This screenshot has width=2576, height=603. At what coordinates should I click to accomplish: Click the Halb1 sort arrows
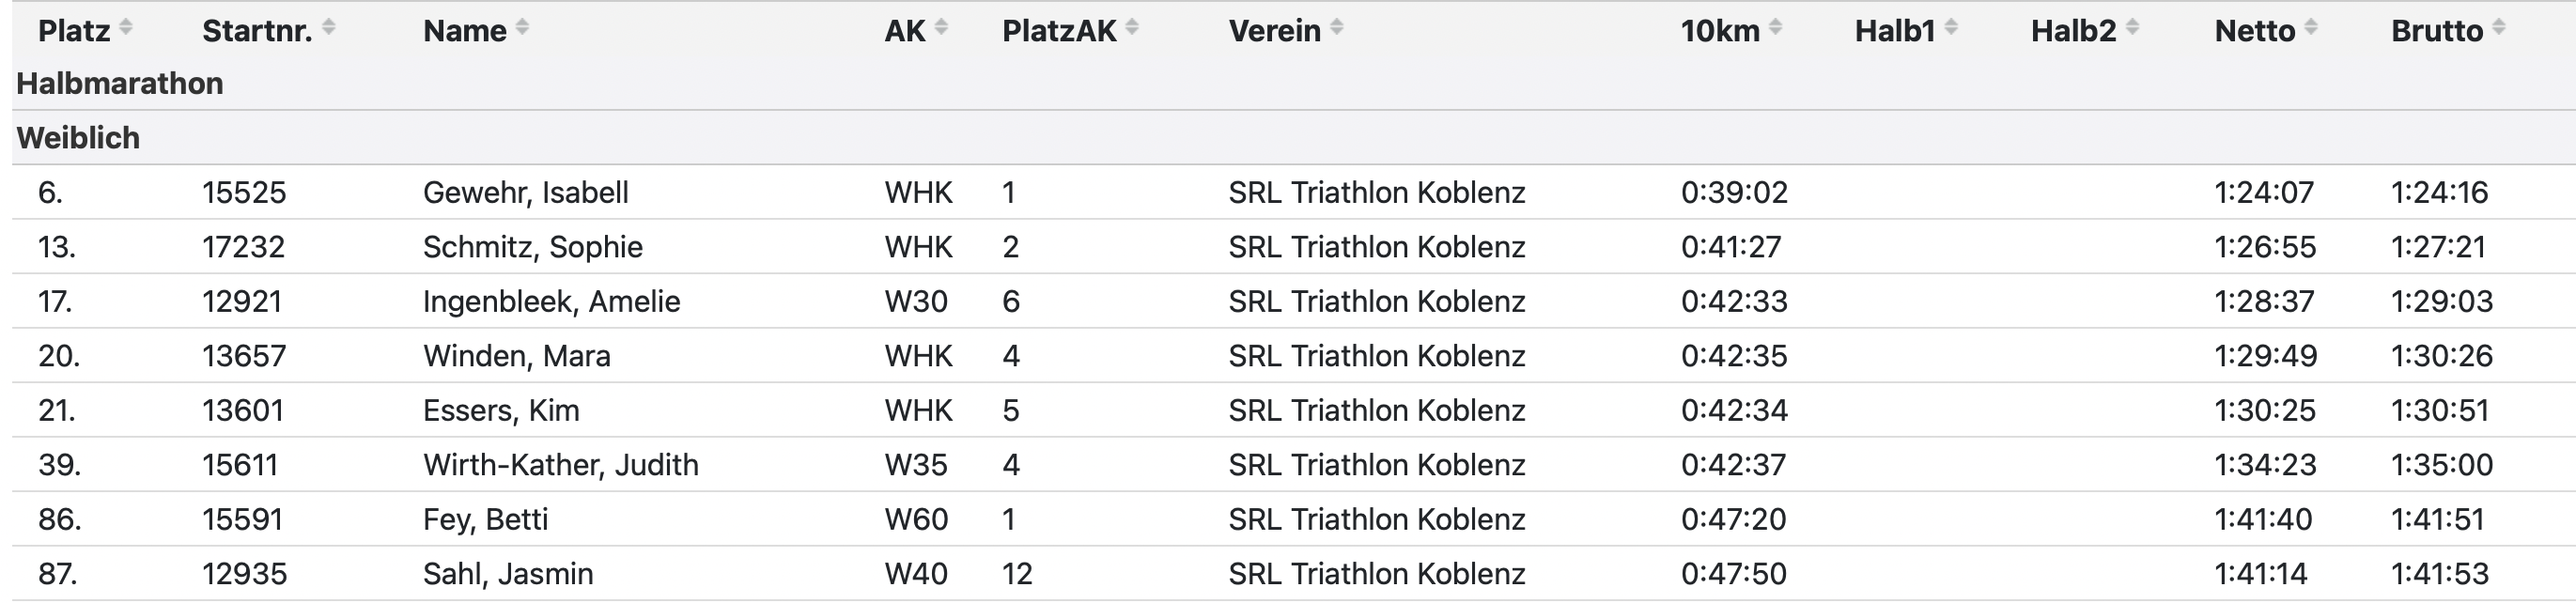click(x=1952, y=28)
